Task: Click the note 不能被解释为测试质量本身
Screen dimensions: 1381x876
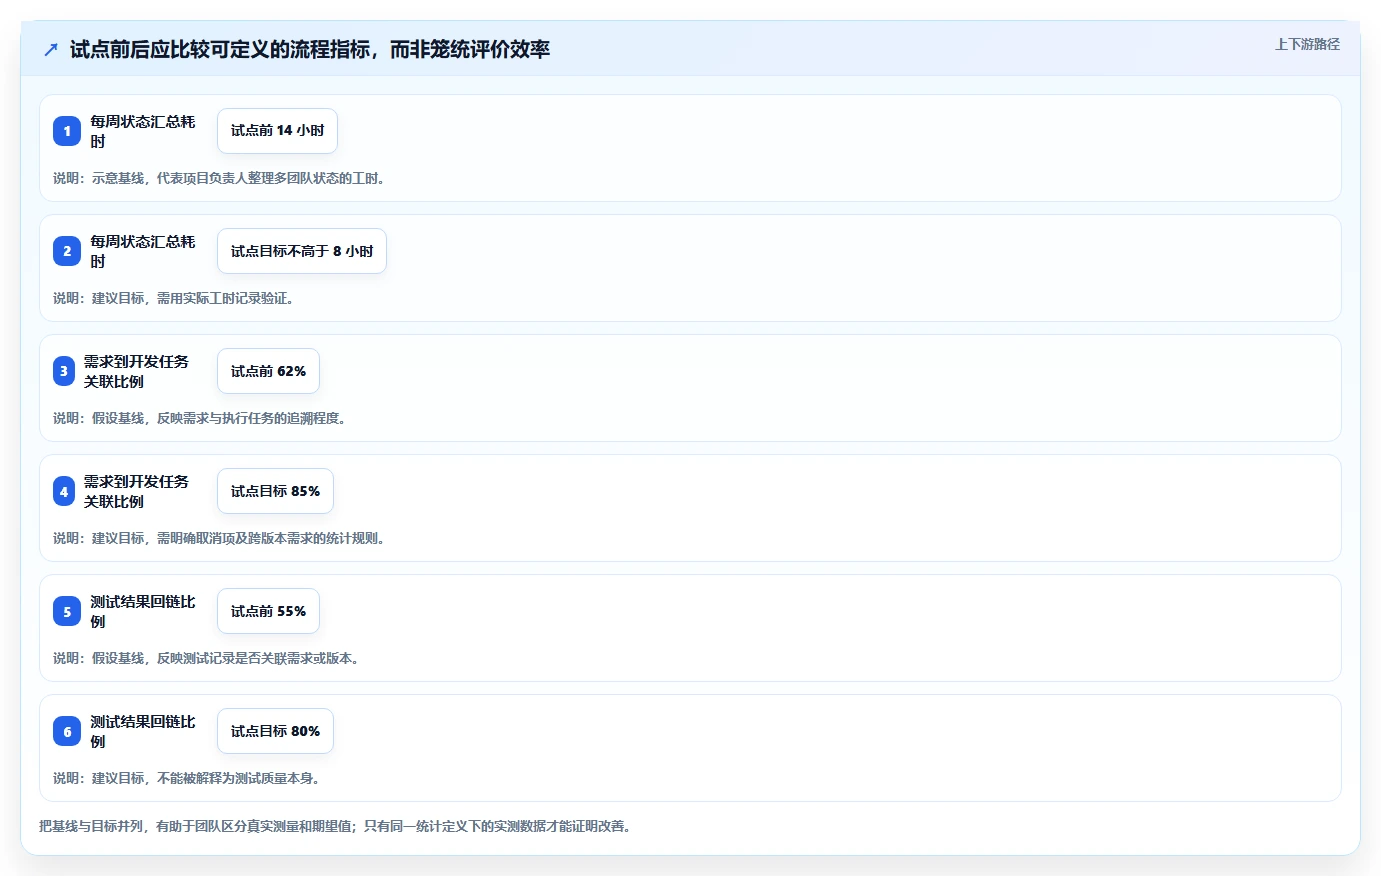Action: point(238,778)
